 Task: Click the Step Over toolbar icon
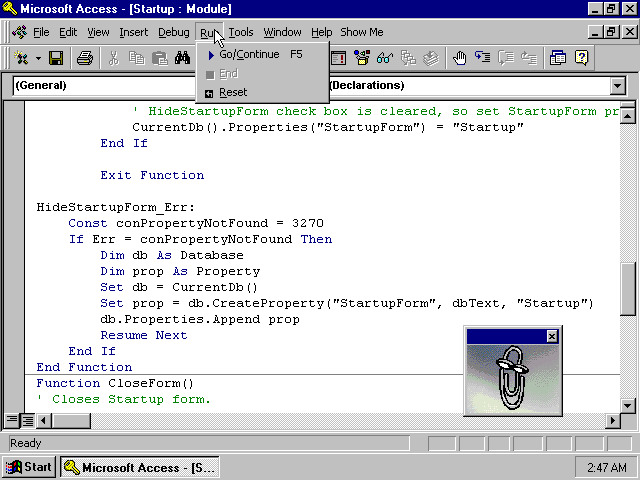(506, 58)
